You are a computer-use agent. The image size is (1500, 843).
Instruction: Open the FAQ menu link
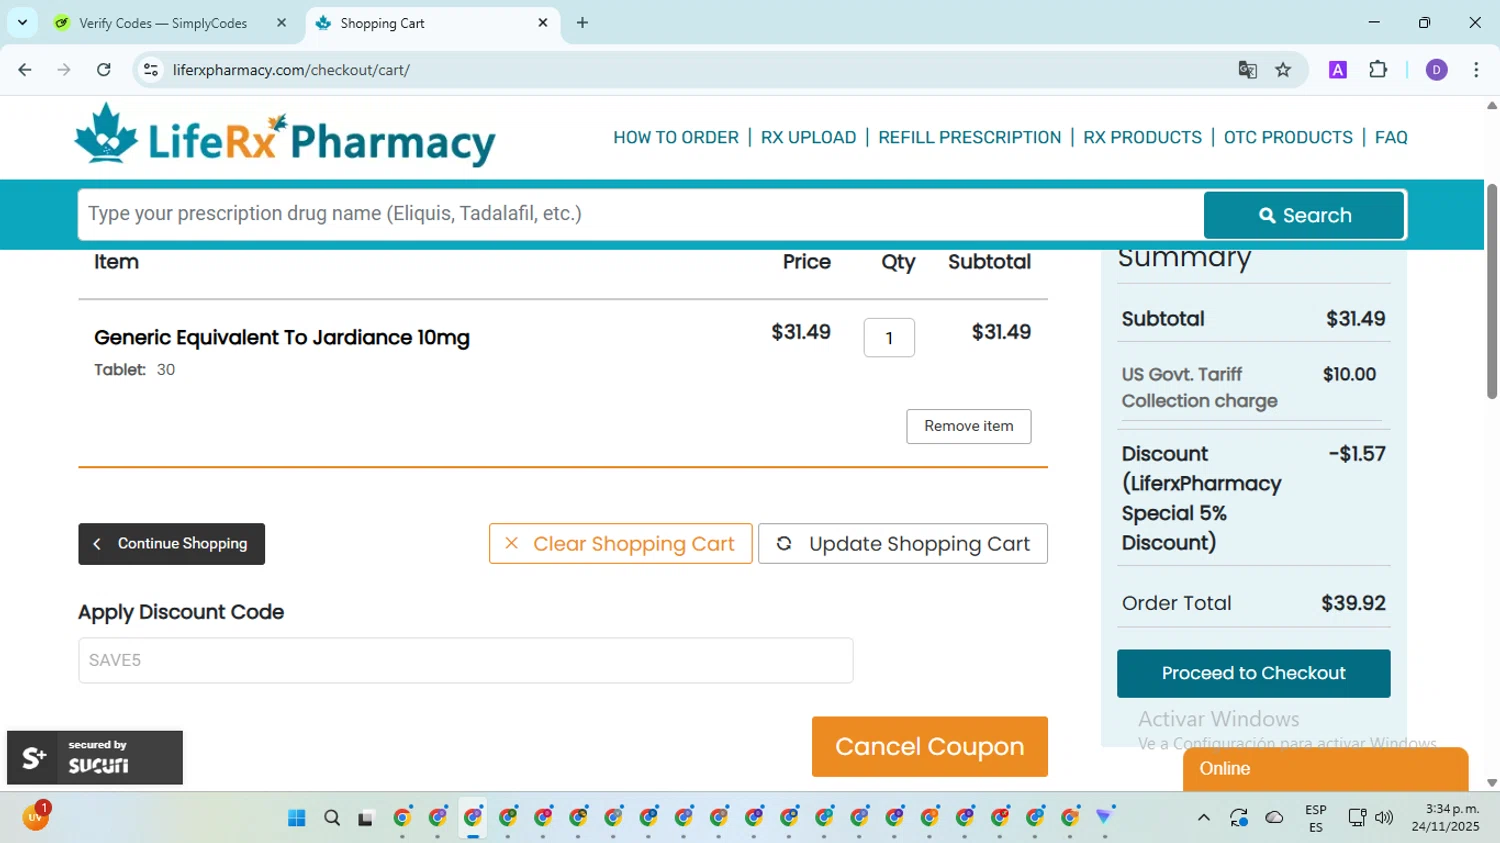pos(1391,137)
